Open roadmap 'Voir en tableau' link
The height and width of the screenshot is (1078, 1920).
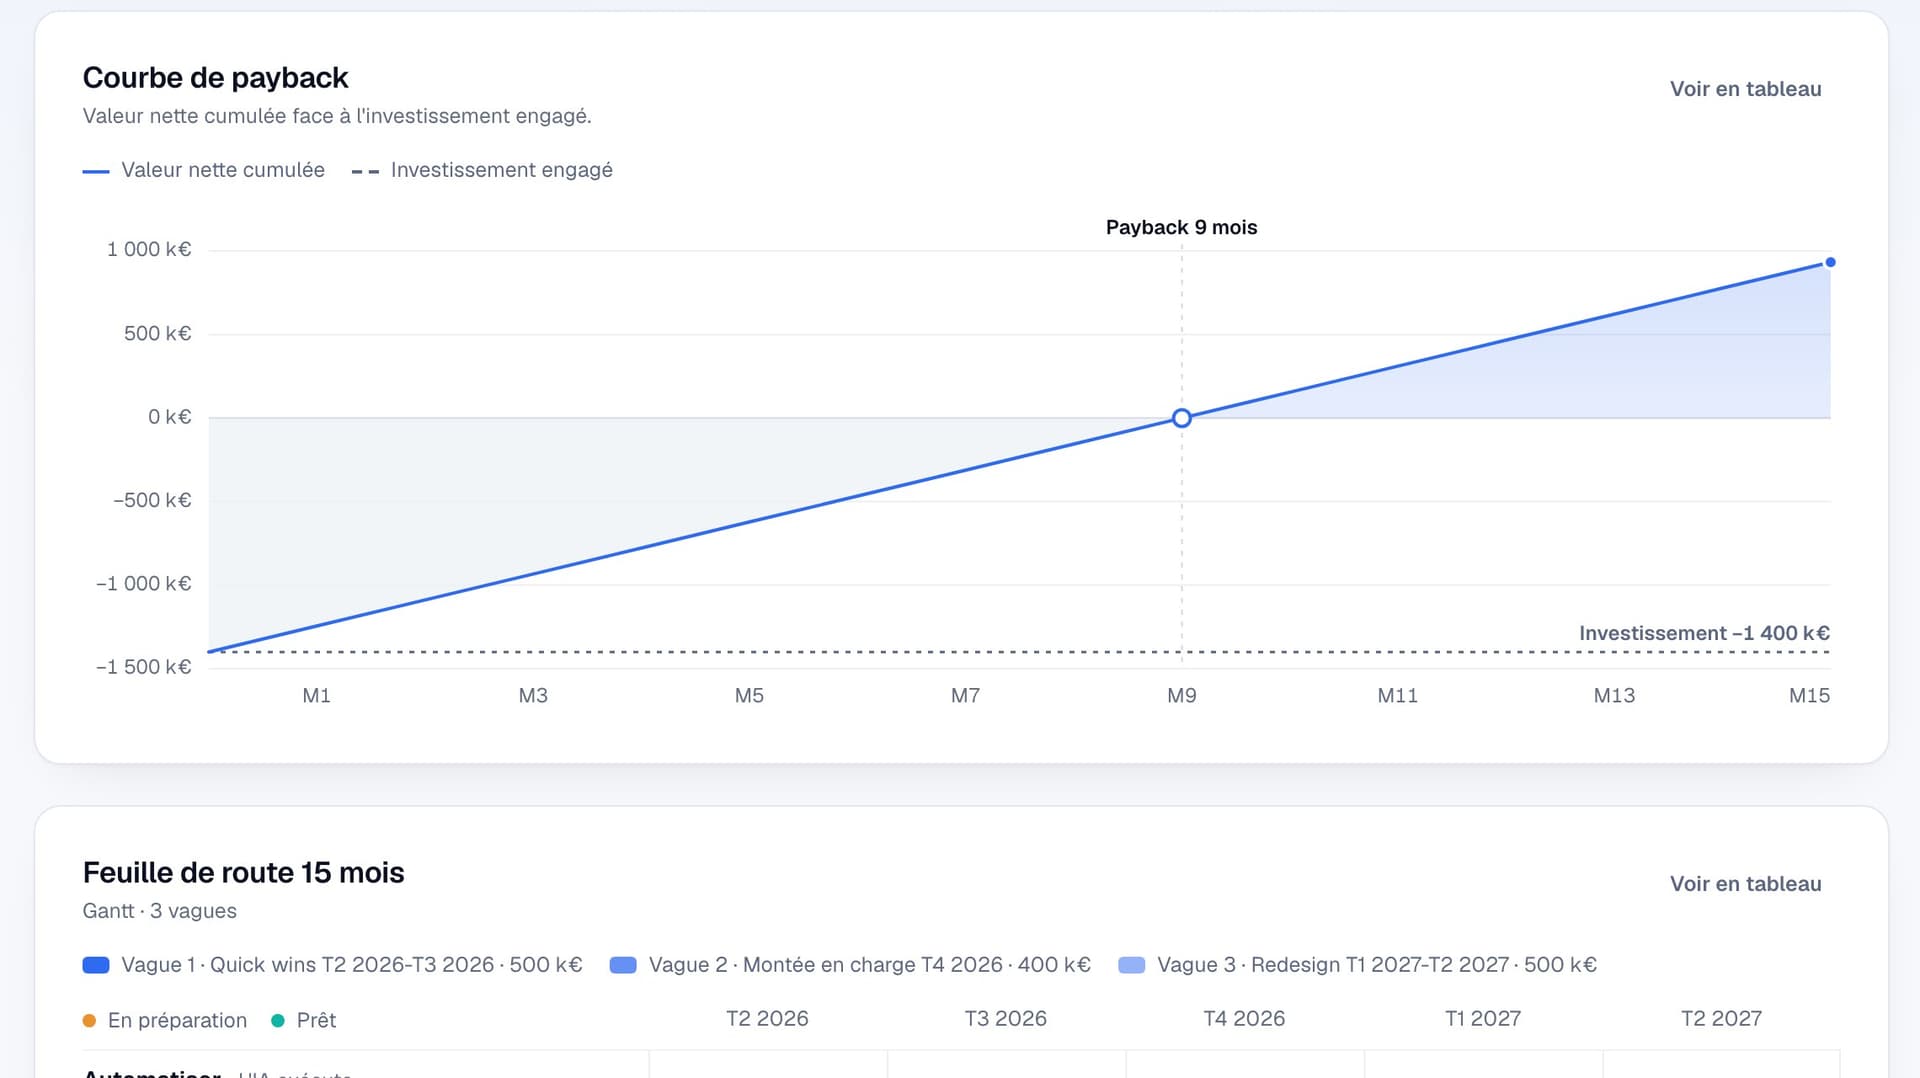(x=1745, y=884)
